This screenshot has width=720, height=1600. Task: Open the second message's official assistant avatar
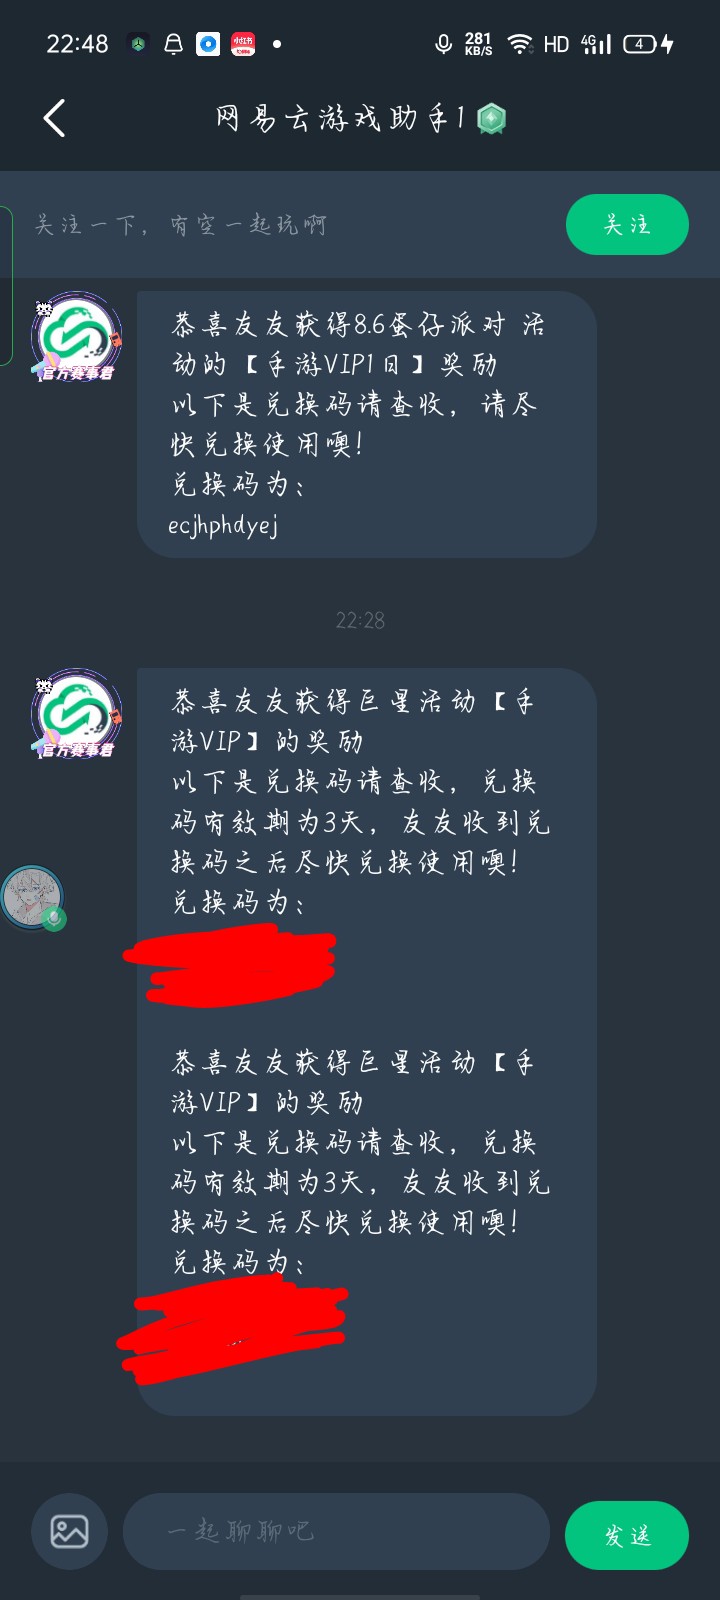[x=77, y=714]
